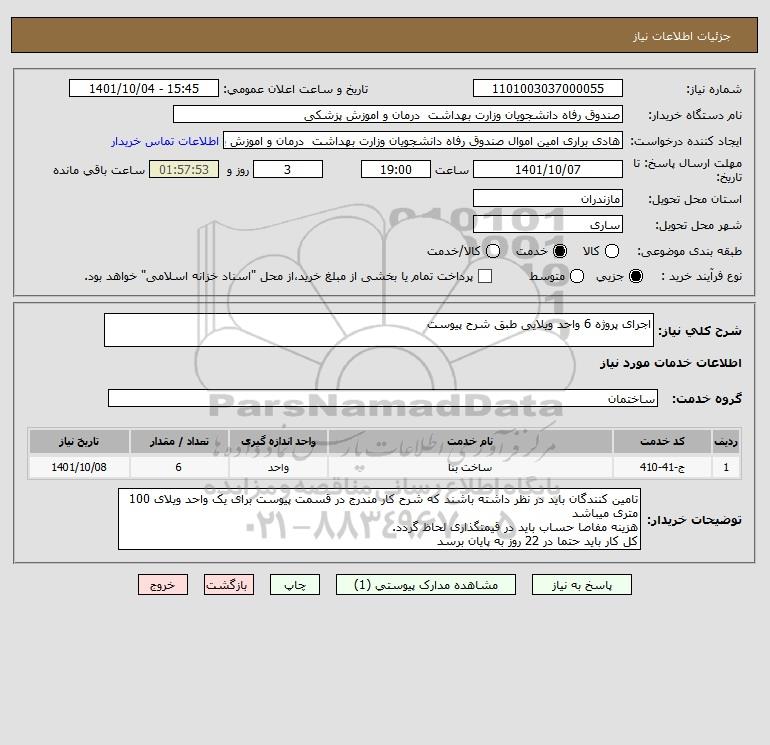The width and height of the screenshot is (770, 745).
Task: Click the need date cell 1401/10/08
Action: 79,467
